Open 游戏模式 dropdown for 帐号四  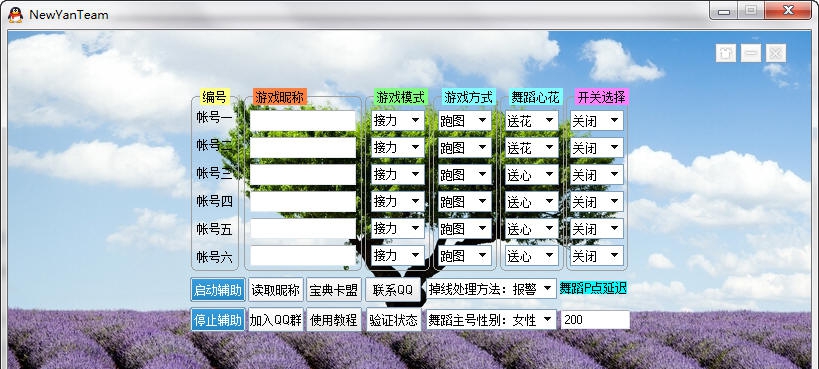[397, 201]
